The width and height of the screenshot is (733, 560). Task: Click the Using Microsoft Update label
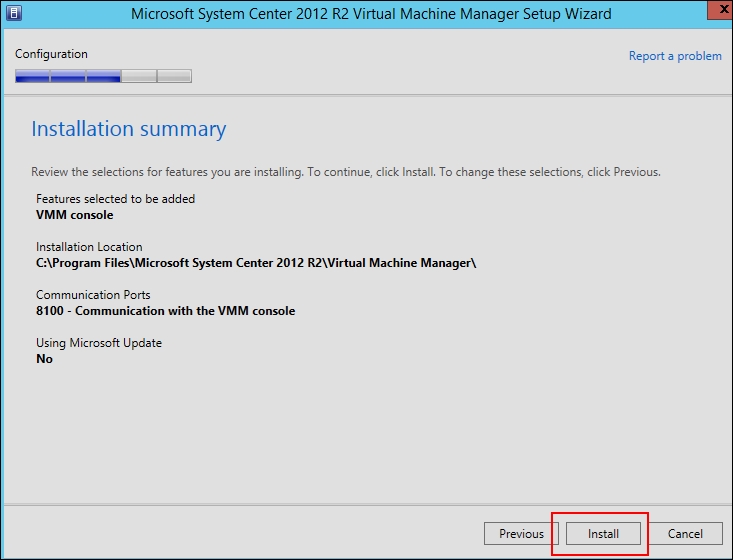point(99,343)
